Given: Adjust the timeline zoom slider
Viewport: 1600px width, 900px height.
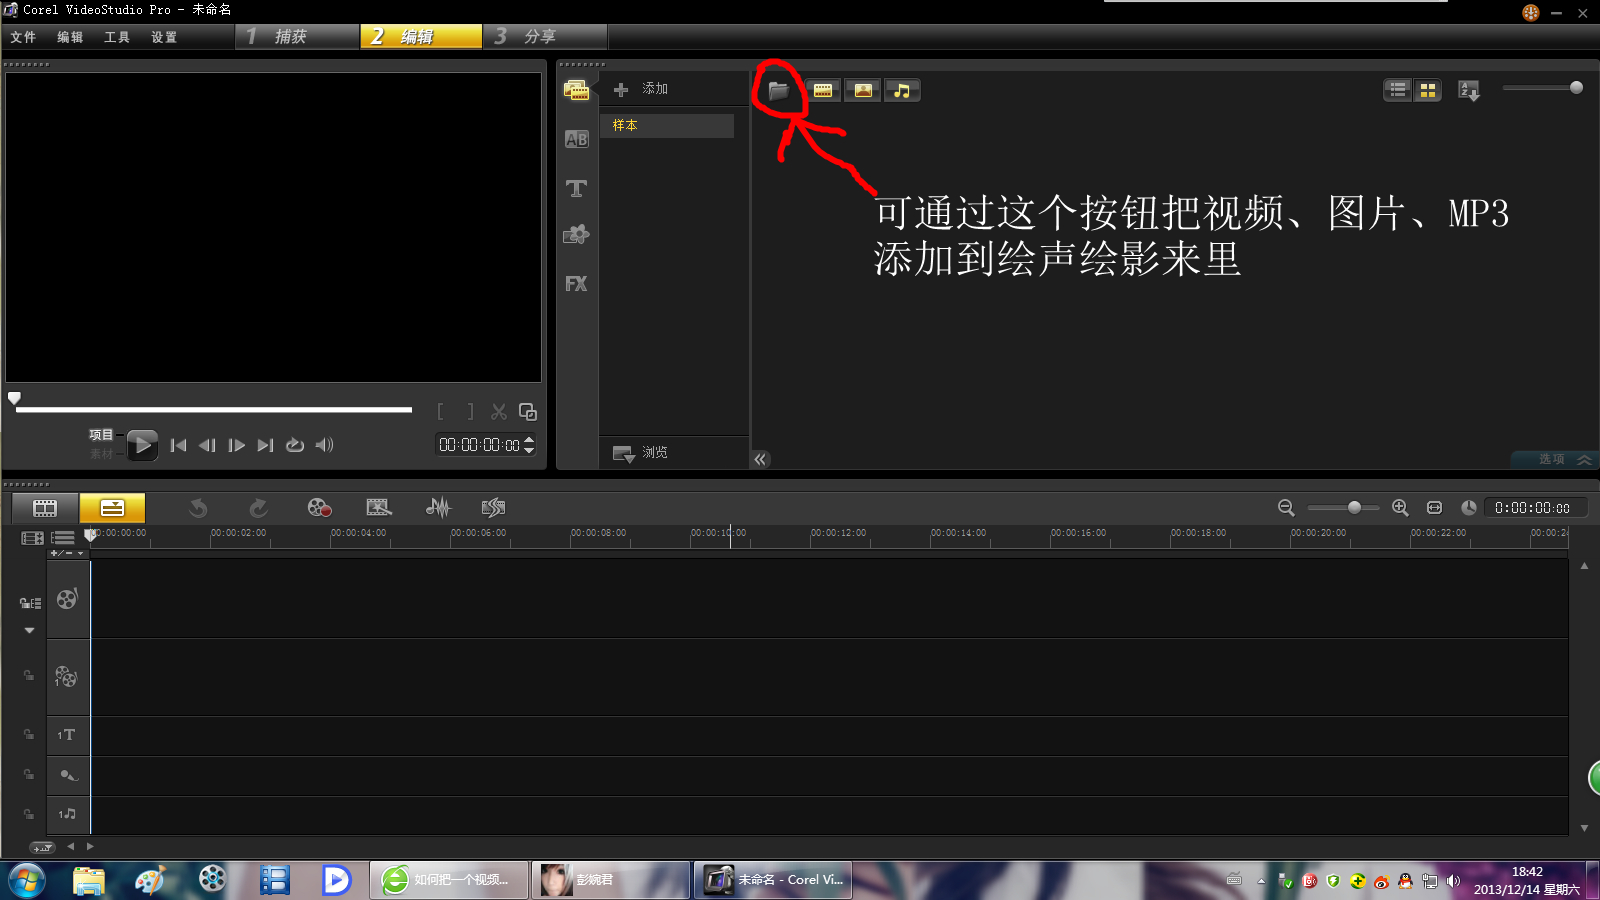Looking at the screenshot, I should coord(1354,508).
